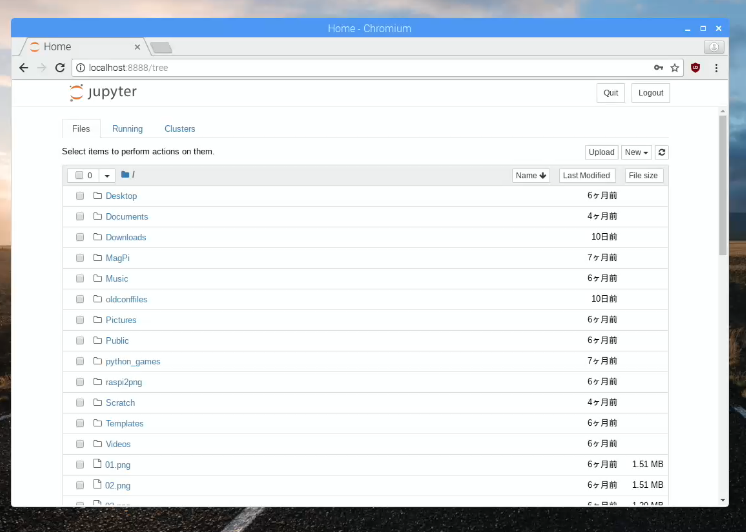The height and width of the screenshot is (532, 746).
Task: Click the 02.png file icon
Action: [x=97, y=484]
